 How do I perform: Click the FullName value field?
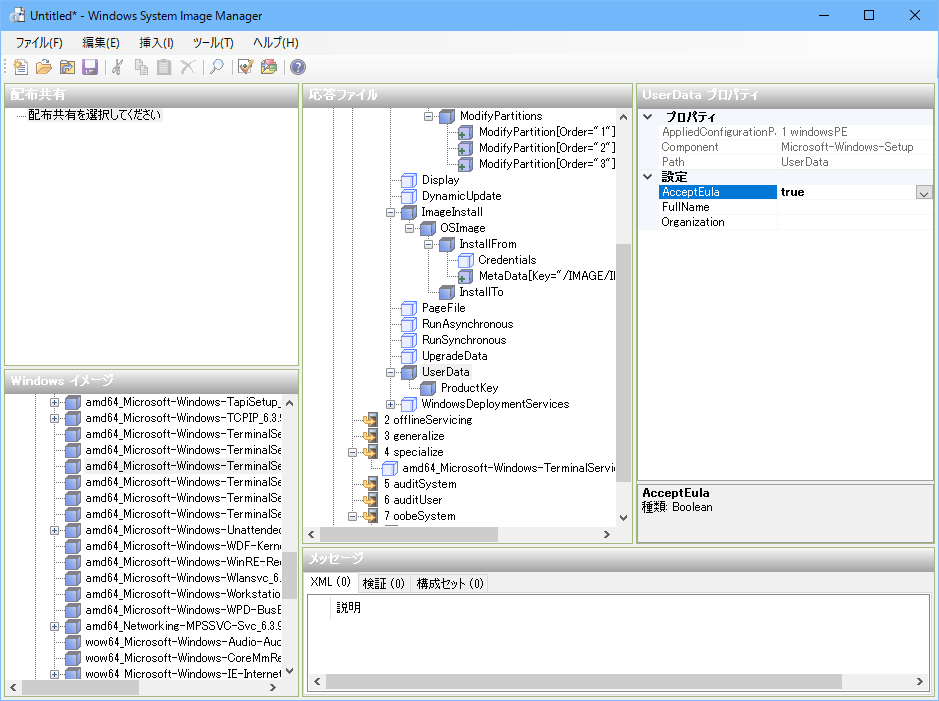point(855,207)
